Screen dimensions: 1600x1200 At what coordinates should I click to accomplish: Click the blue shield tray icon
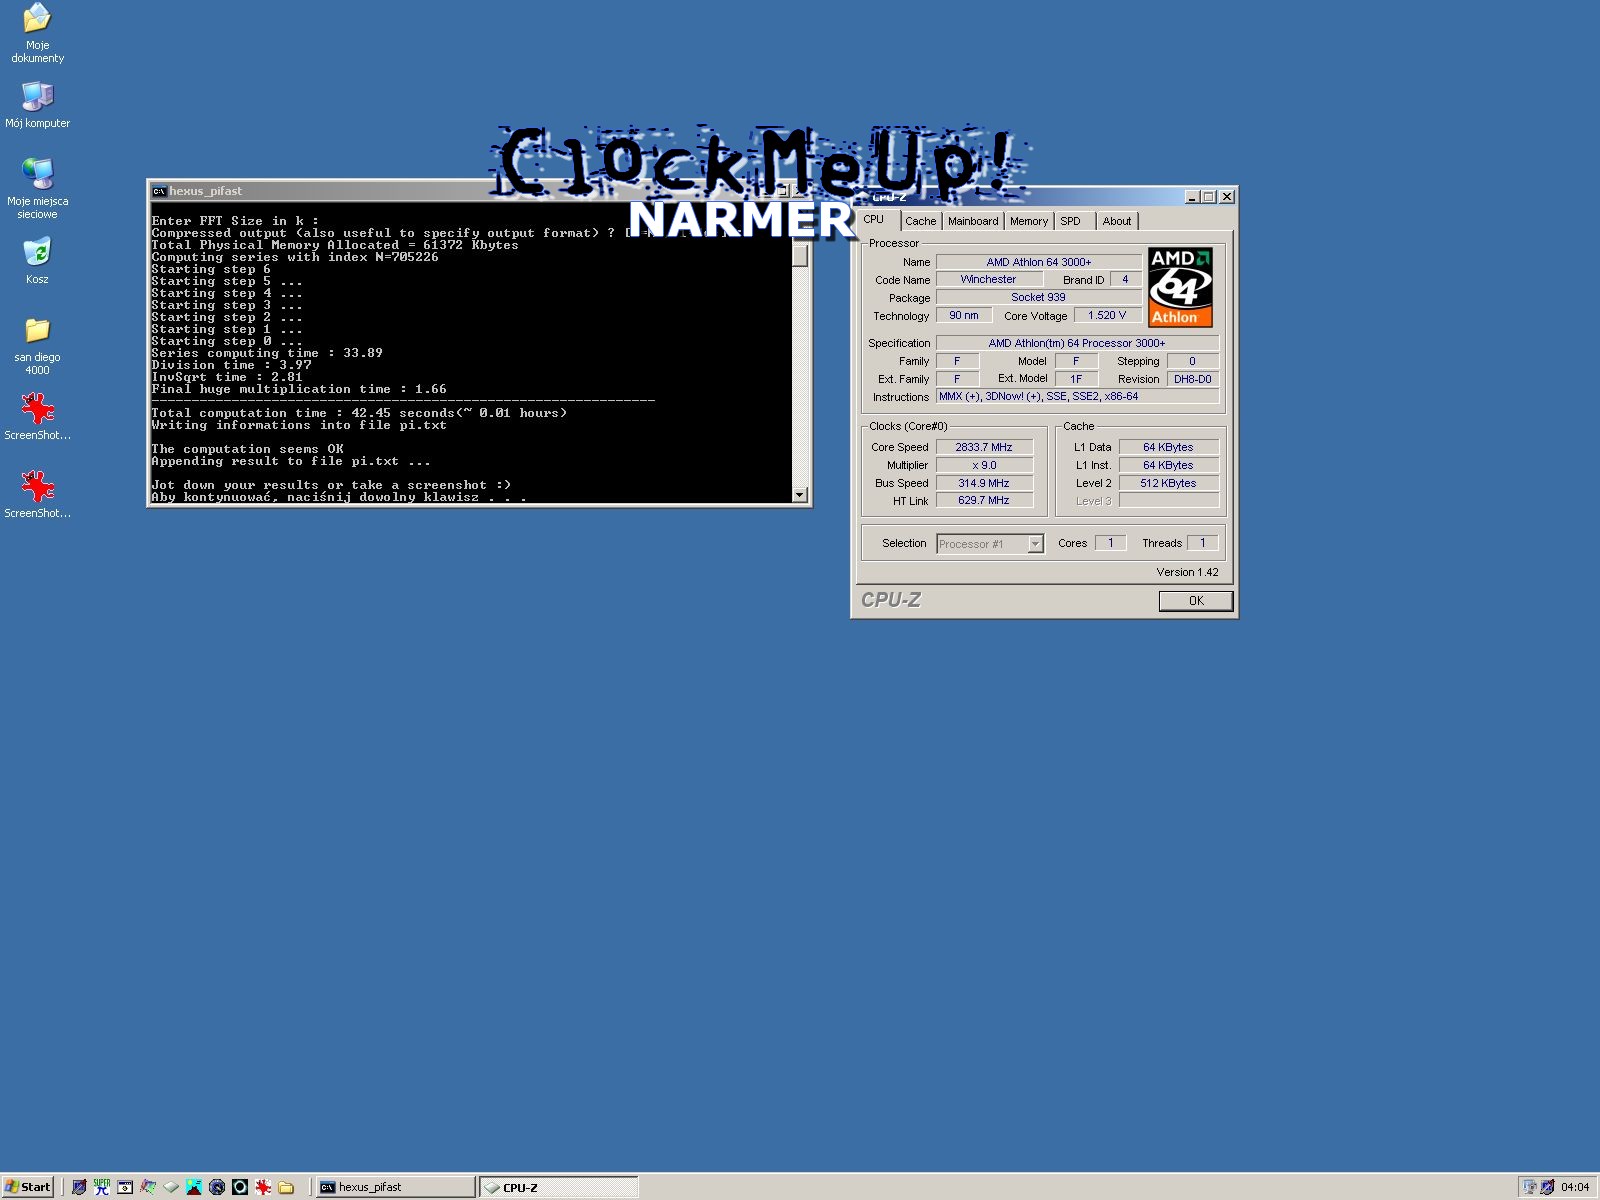[1547, 1187]
